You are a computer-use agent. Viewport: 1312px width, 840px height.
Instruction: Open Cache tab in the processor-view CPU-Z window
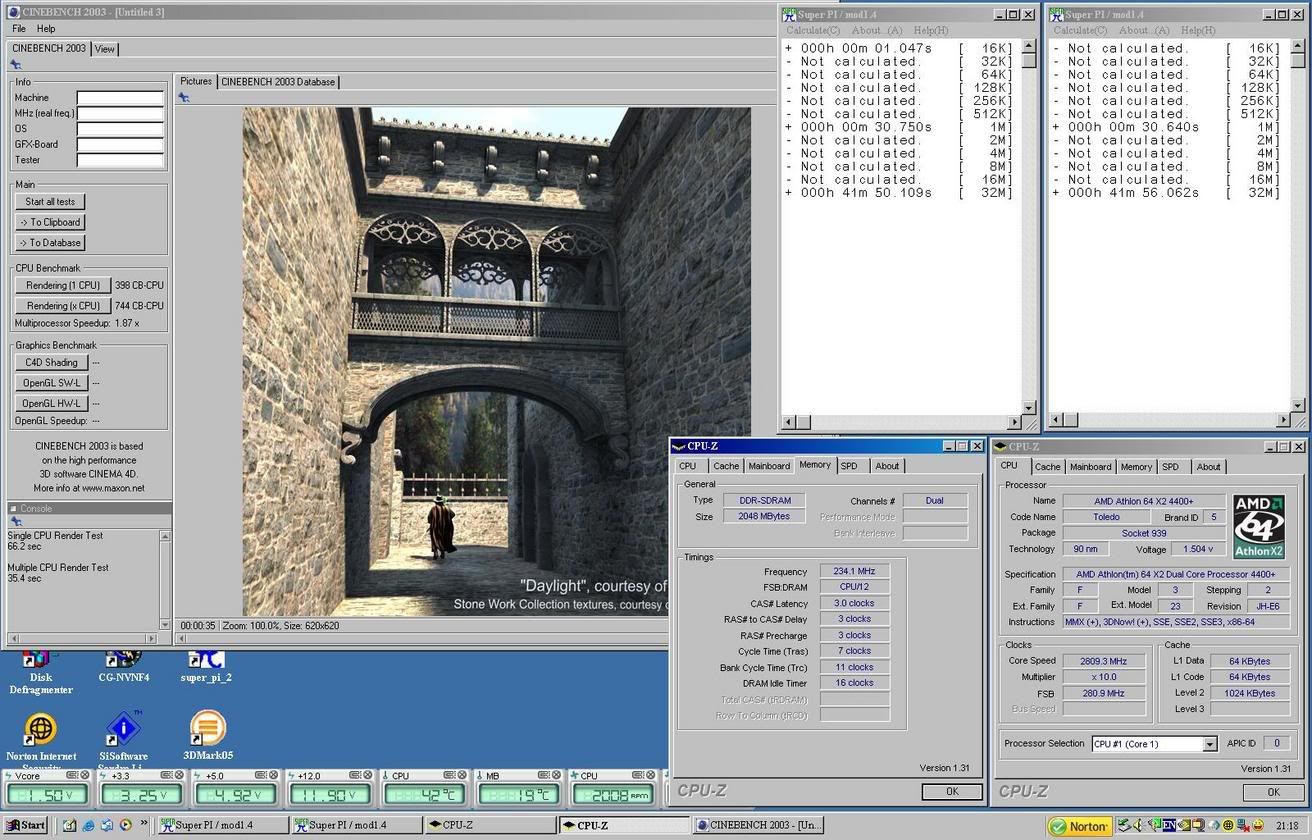(1047, 467)
